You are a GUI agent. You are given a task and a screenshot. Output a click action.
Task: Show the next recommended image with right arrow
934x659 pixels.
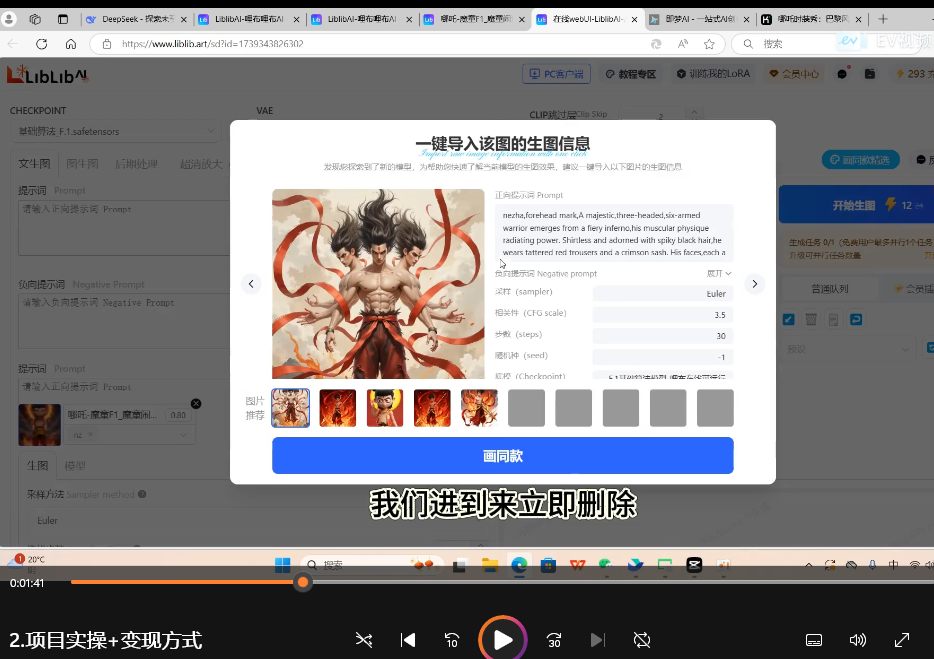click(755, 284)
